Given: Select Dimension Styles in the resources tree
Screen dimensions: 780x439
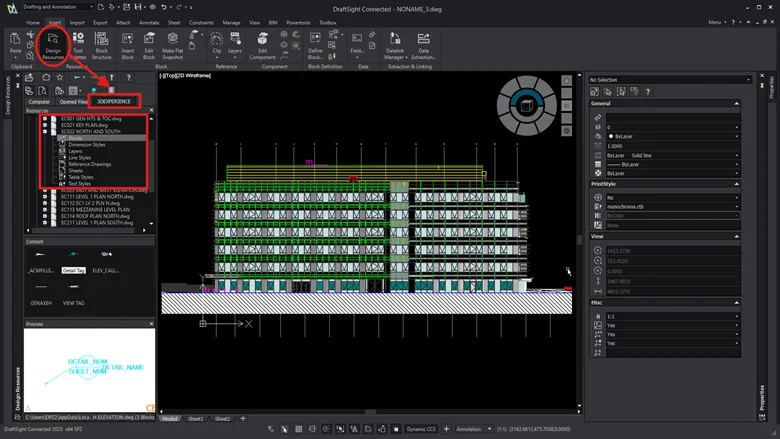Looking at the screenshot, I should [x=87, y=144].
